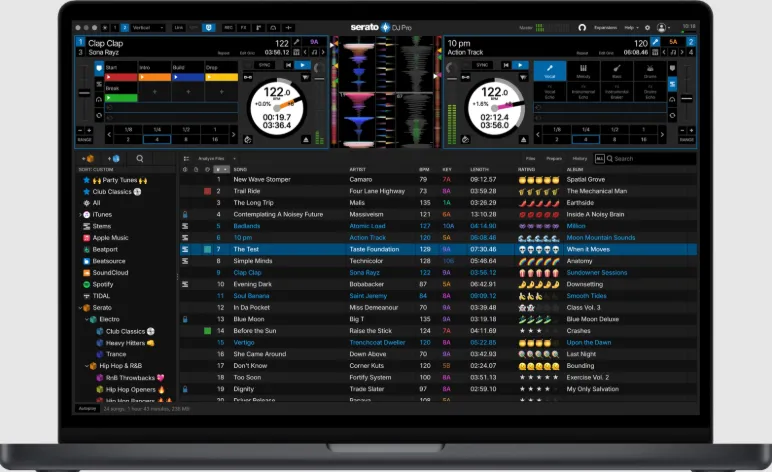Toggle the REC panel in top toolbar
This screenshot has height=472, width=772.
tap(228, 28)
